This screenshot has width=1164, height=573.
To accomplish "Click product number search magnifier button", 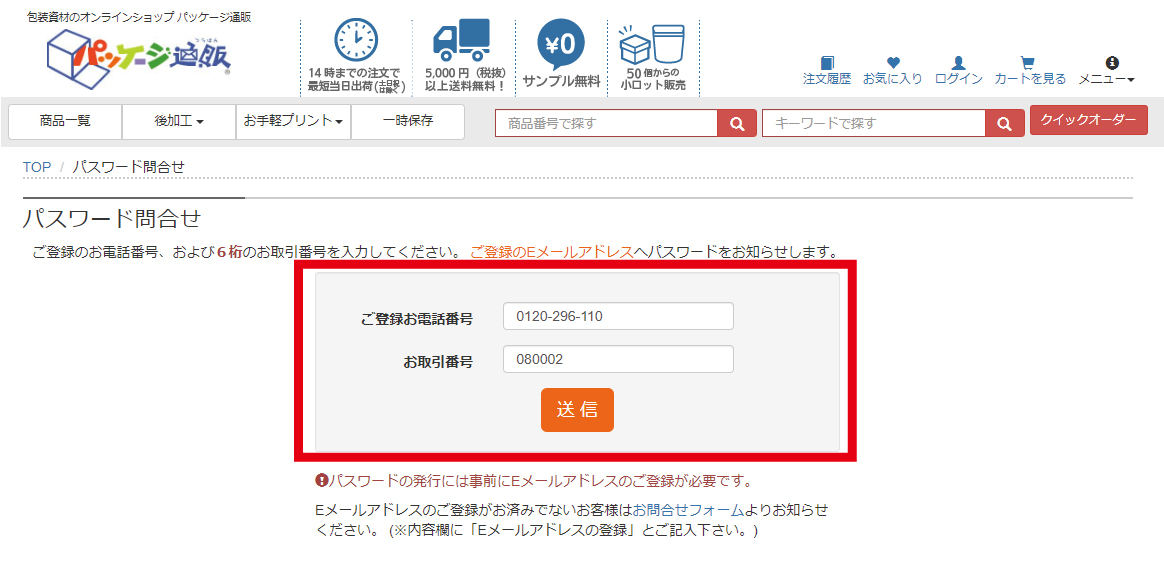I will (737, 123).
